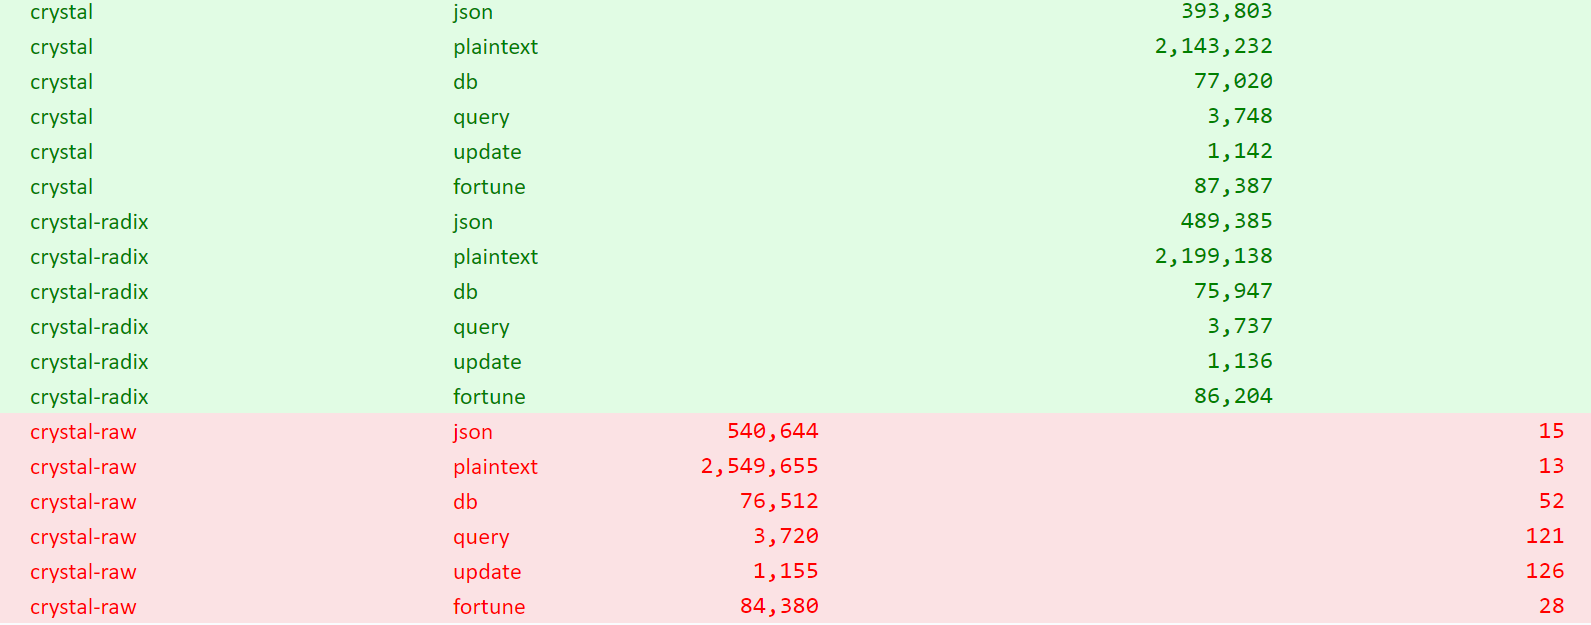Click the crystal-raw db error count 52
Image resolution: width=1591 pixels, height=625 pixels.
(1551, 501)
